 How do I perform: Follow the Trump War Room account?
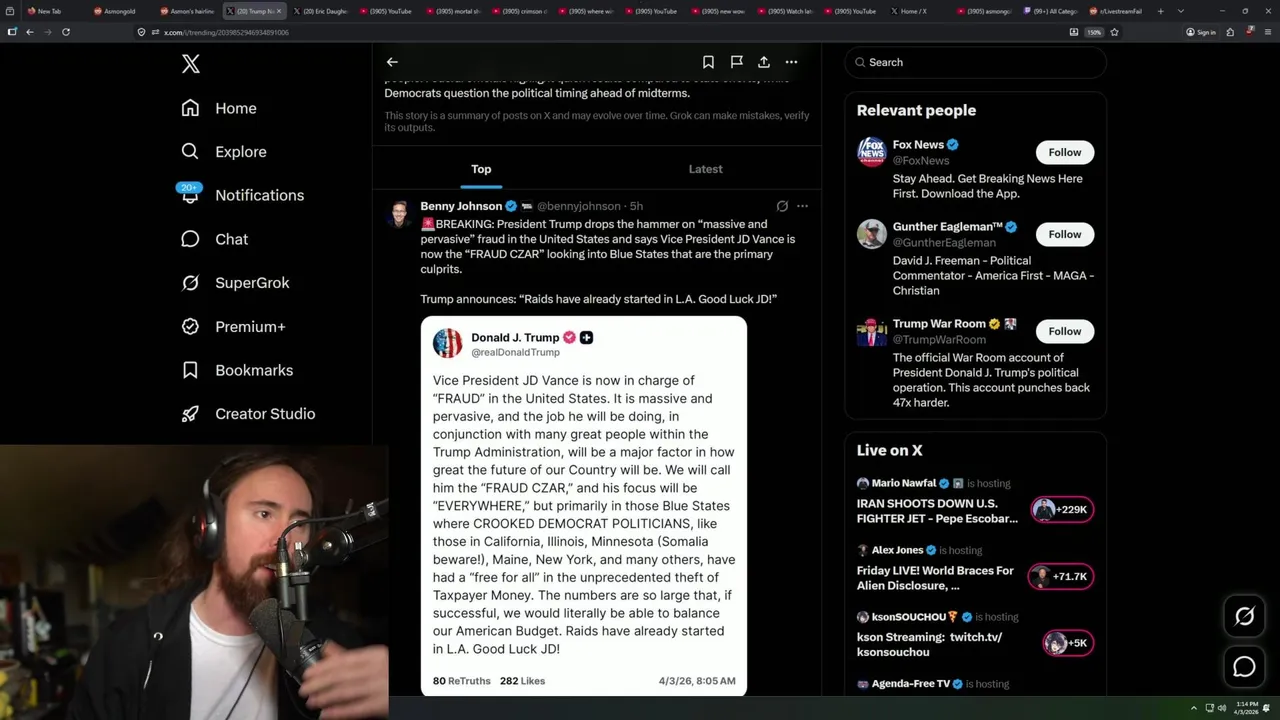1065,331
